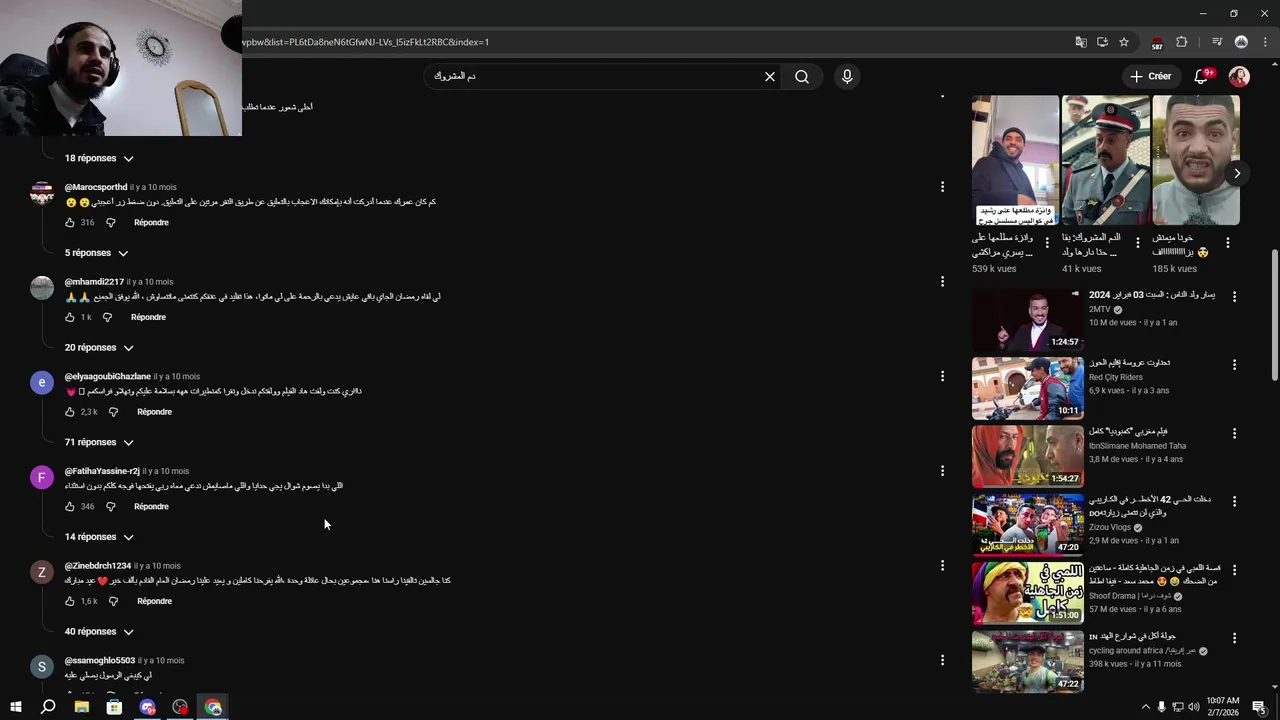Image resolution: width=1280 pixels, height=720 pixels.
Task: Play the Red City Riders video
Action: point(1028,389)
